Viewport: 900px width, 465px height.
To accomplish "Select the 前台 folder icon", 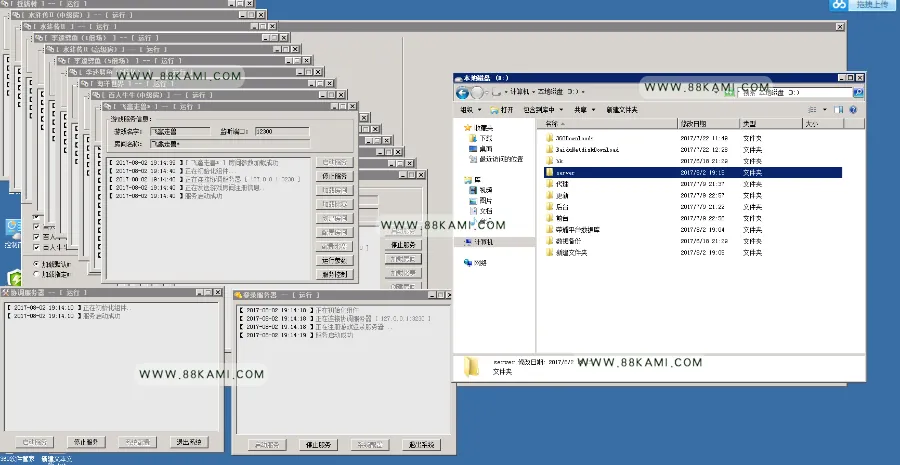I will point(549,218).
